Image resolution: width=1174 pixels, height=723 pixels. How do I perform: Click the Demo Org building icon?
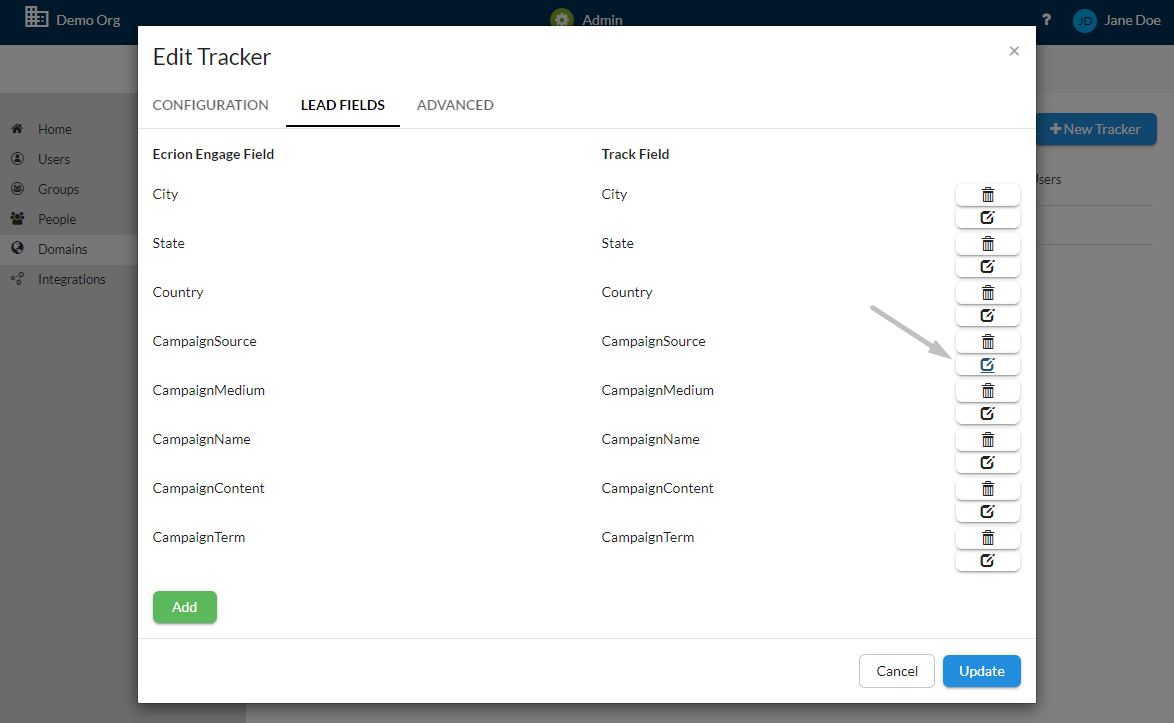tap(36, 16)
